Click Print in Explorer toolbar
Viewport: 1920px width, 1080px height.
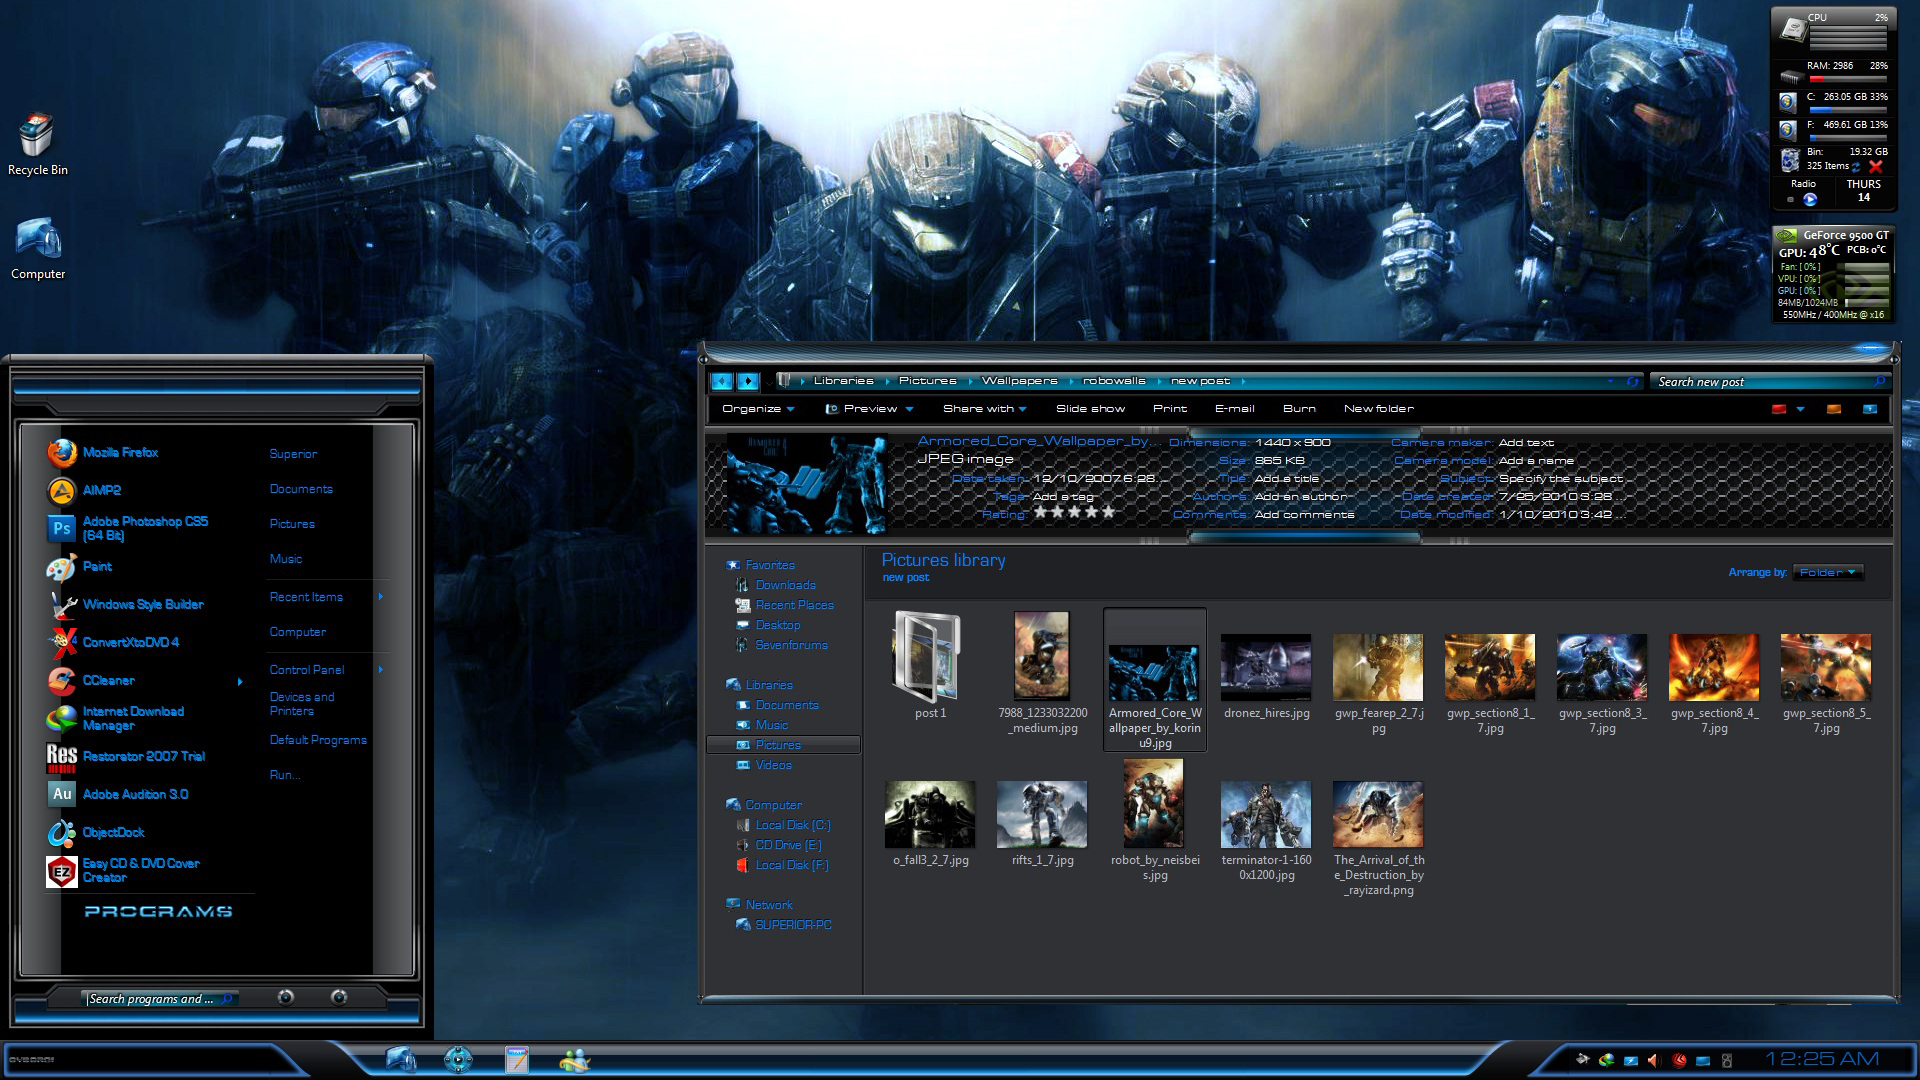[x=1170, y=409]
